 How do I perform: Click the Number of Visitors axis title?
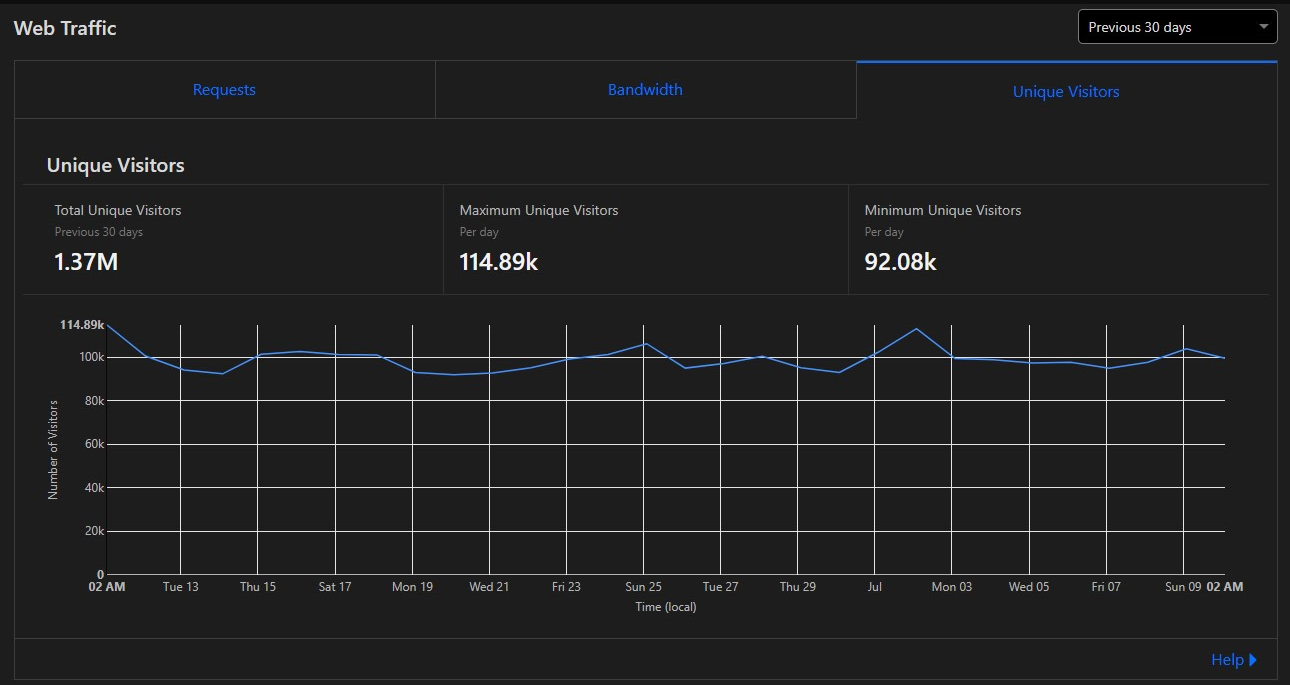coord(54,449)
